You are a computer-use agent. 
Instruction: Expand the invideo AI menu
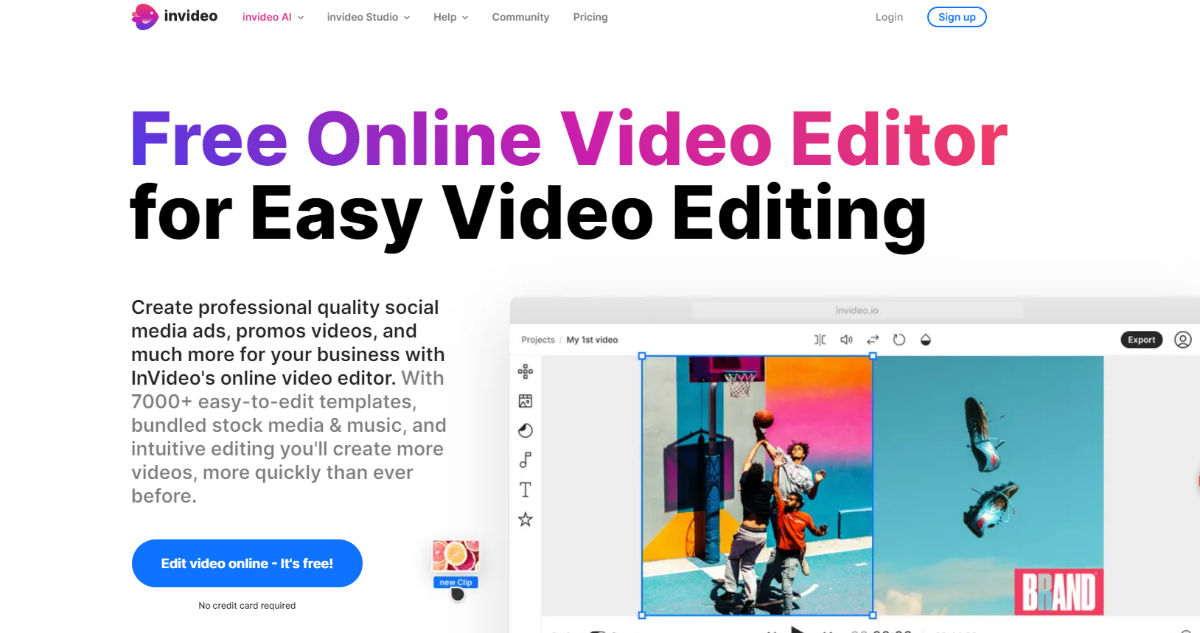273,17
